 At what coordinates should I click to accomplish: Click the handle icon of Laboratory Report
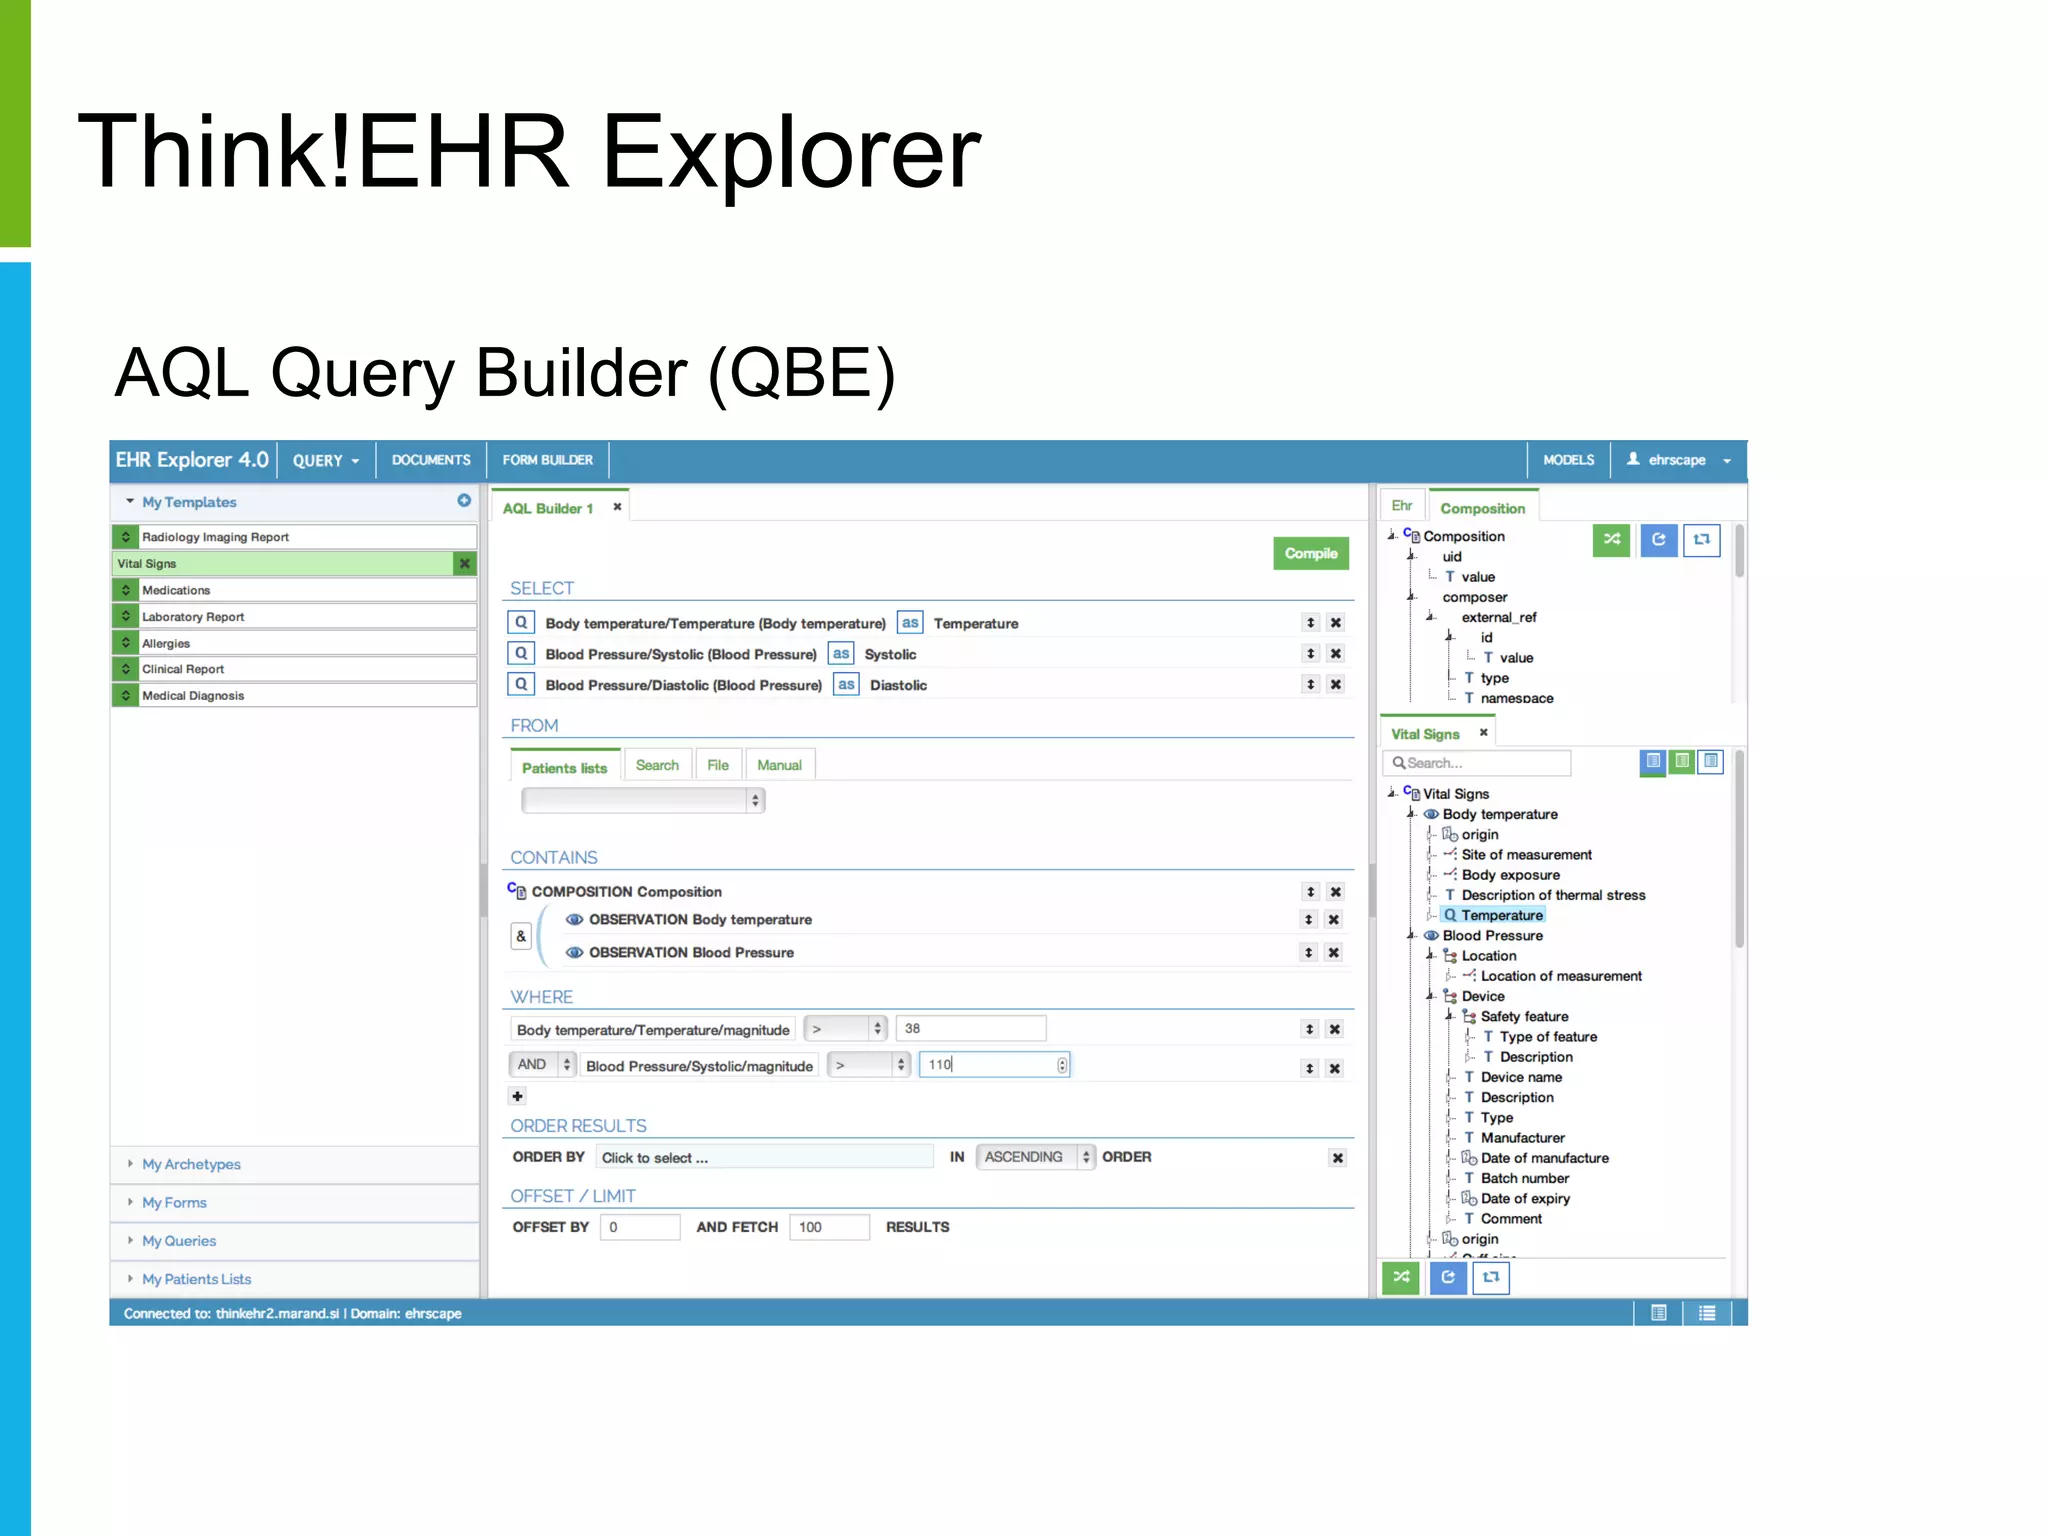(x=126, y=617)
